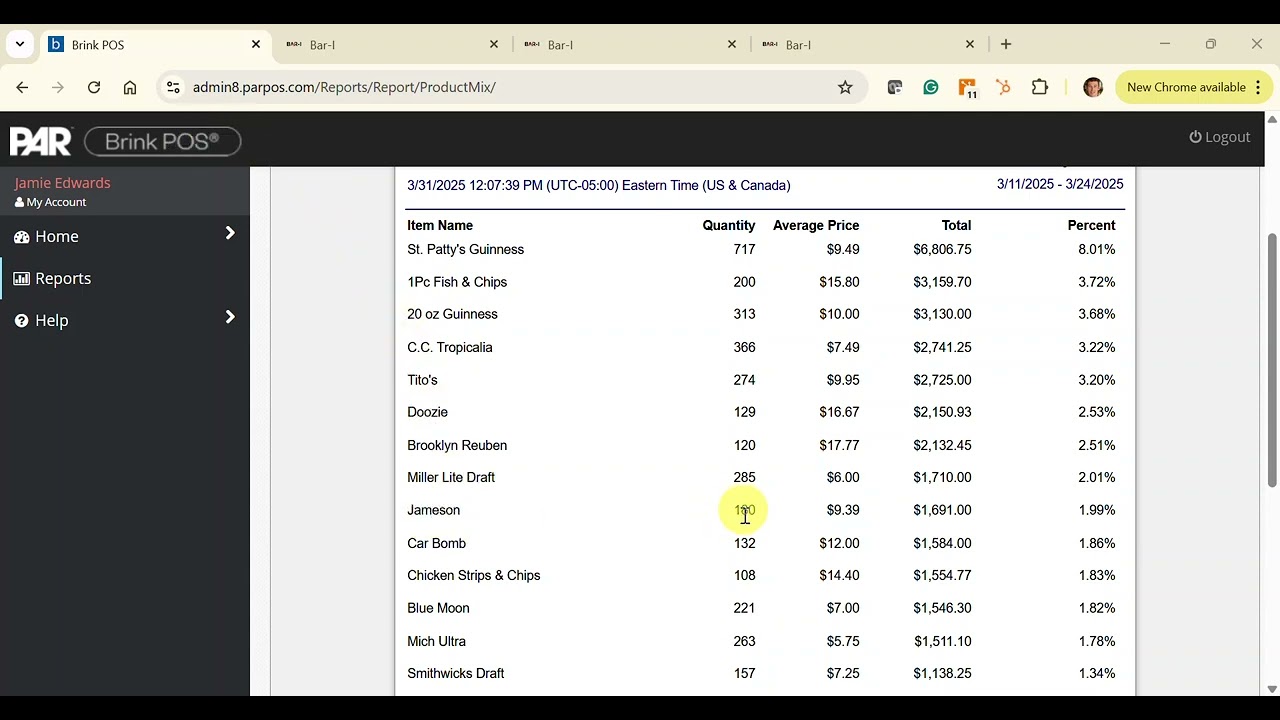Viewport: 1280px width, 720px height.
Task: Open the Home sidebar menu
Action: pos(124,236)
